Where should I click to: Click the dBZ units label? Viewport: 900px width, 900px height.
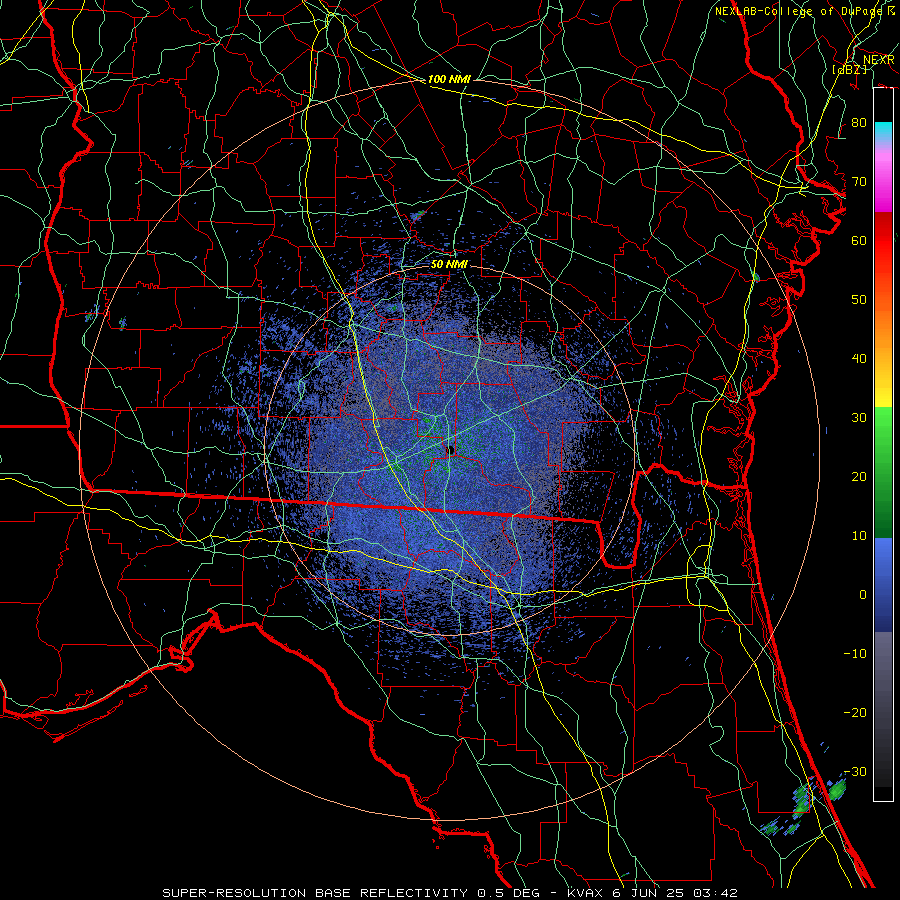click(851, 70)
